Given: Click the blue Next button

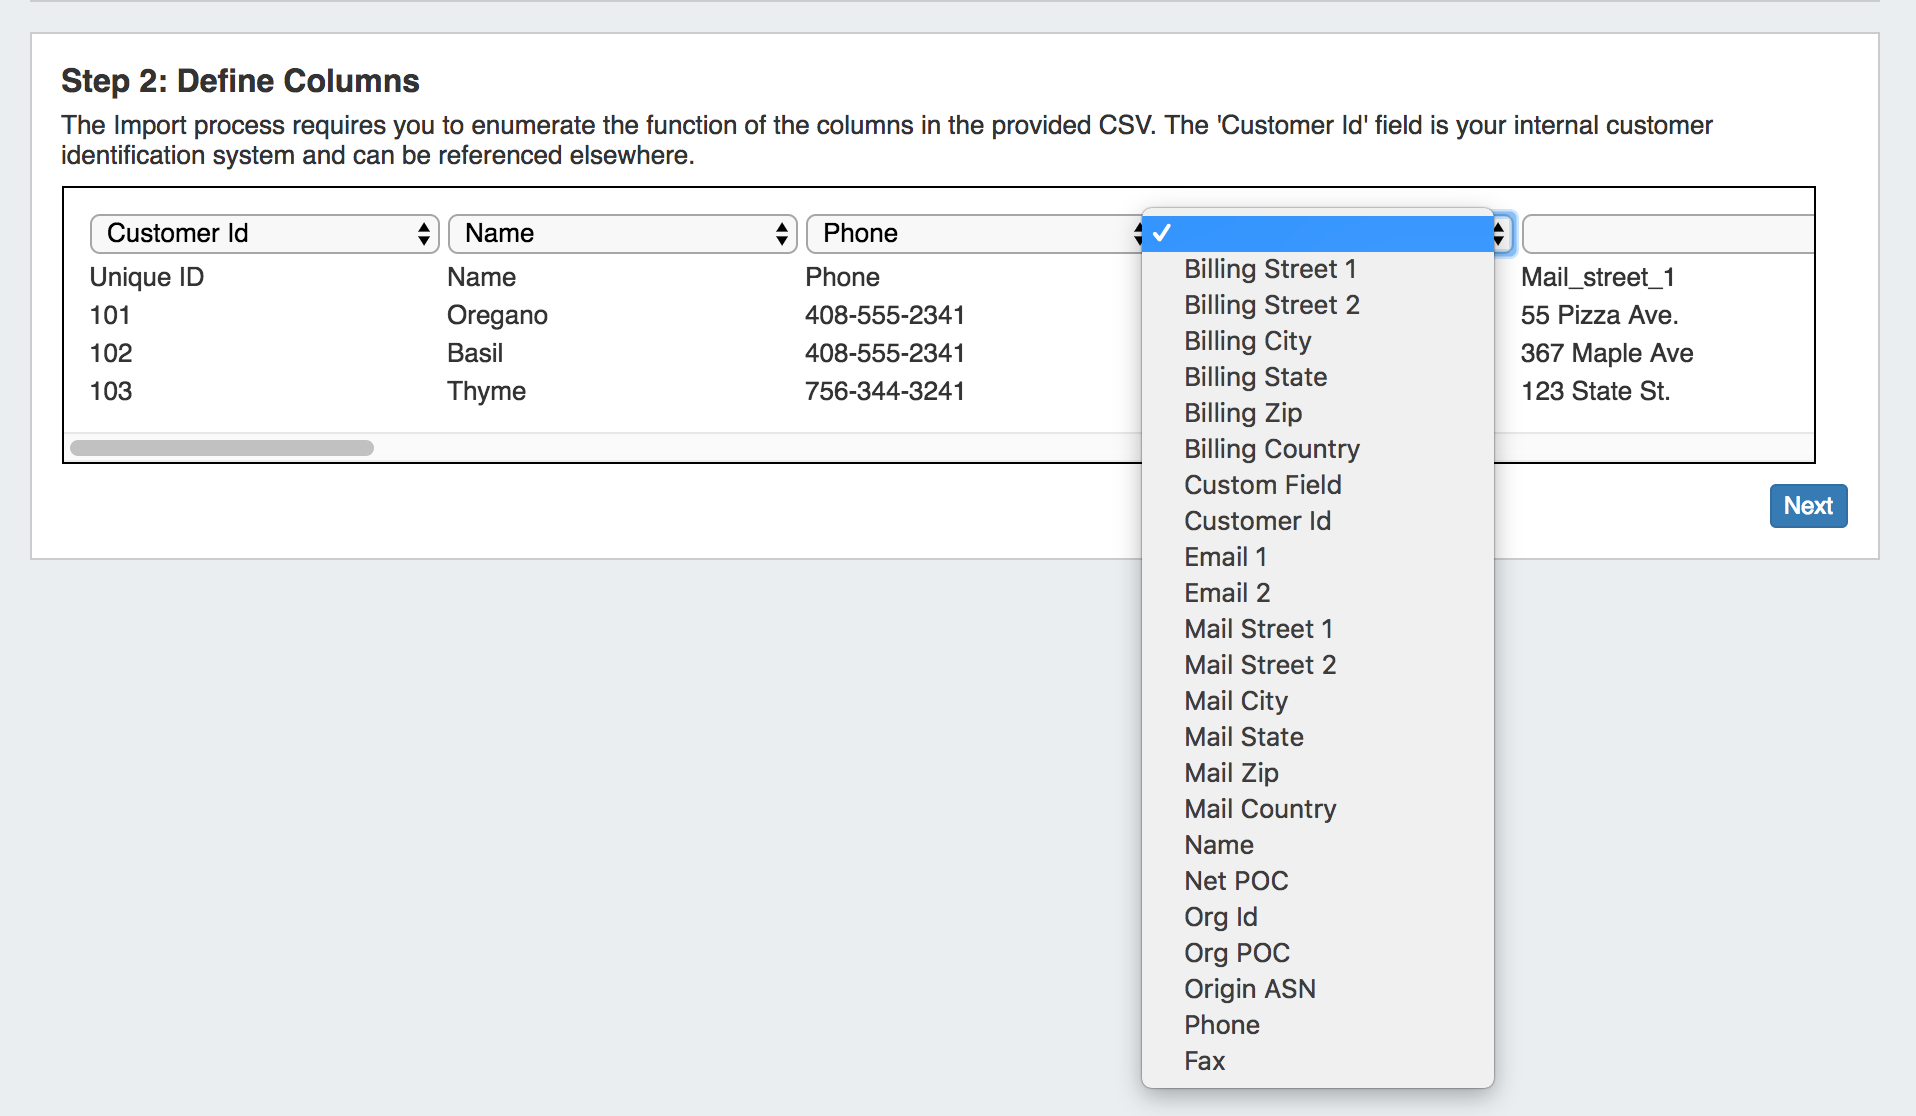Looking at the screenshot, I should (x=1807, y=506).
